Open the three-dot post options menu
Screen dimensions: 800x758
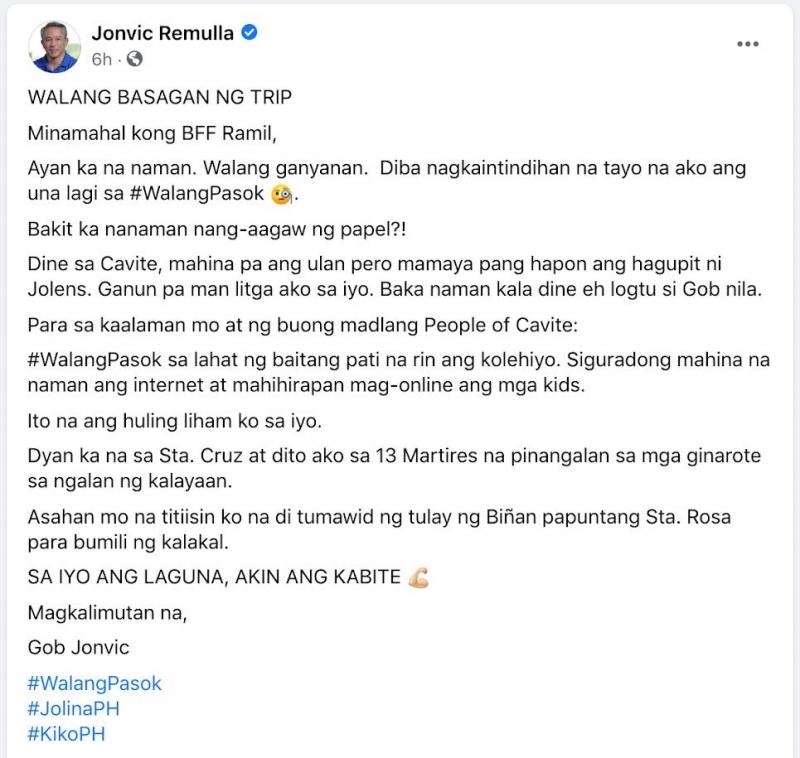[747, 44]
